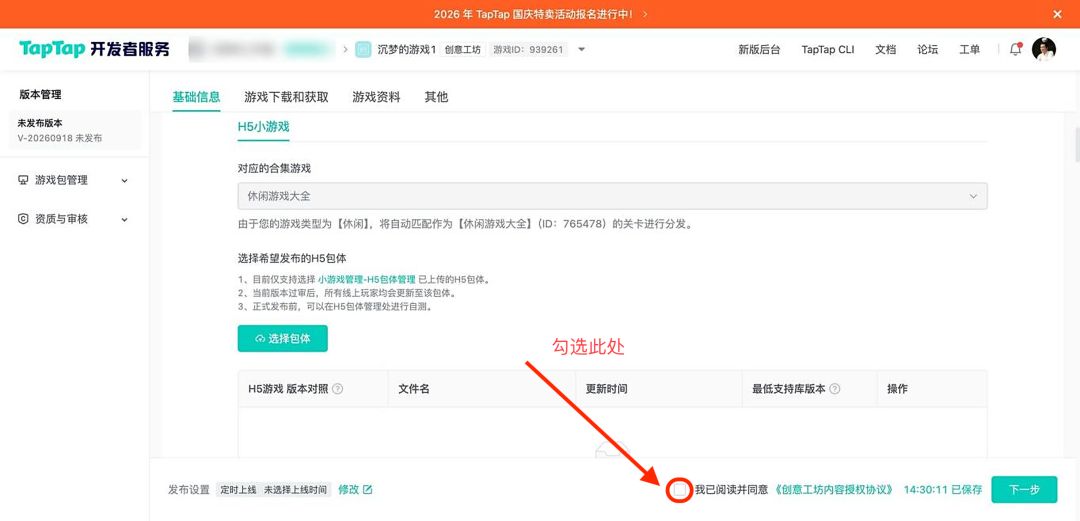Image resolution: width=1080 pixels, height=521 pixels.
Task: Open 新版后台 in the top navigation
Action: click(x=759, y=50)
